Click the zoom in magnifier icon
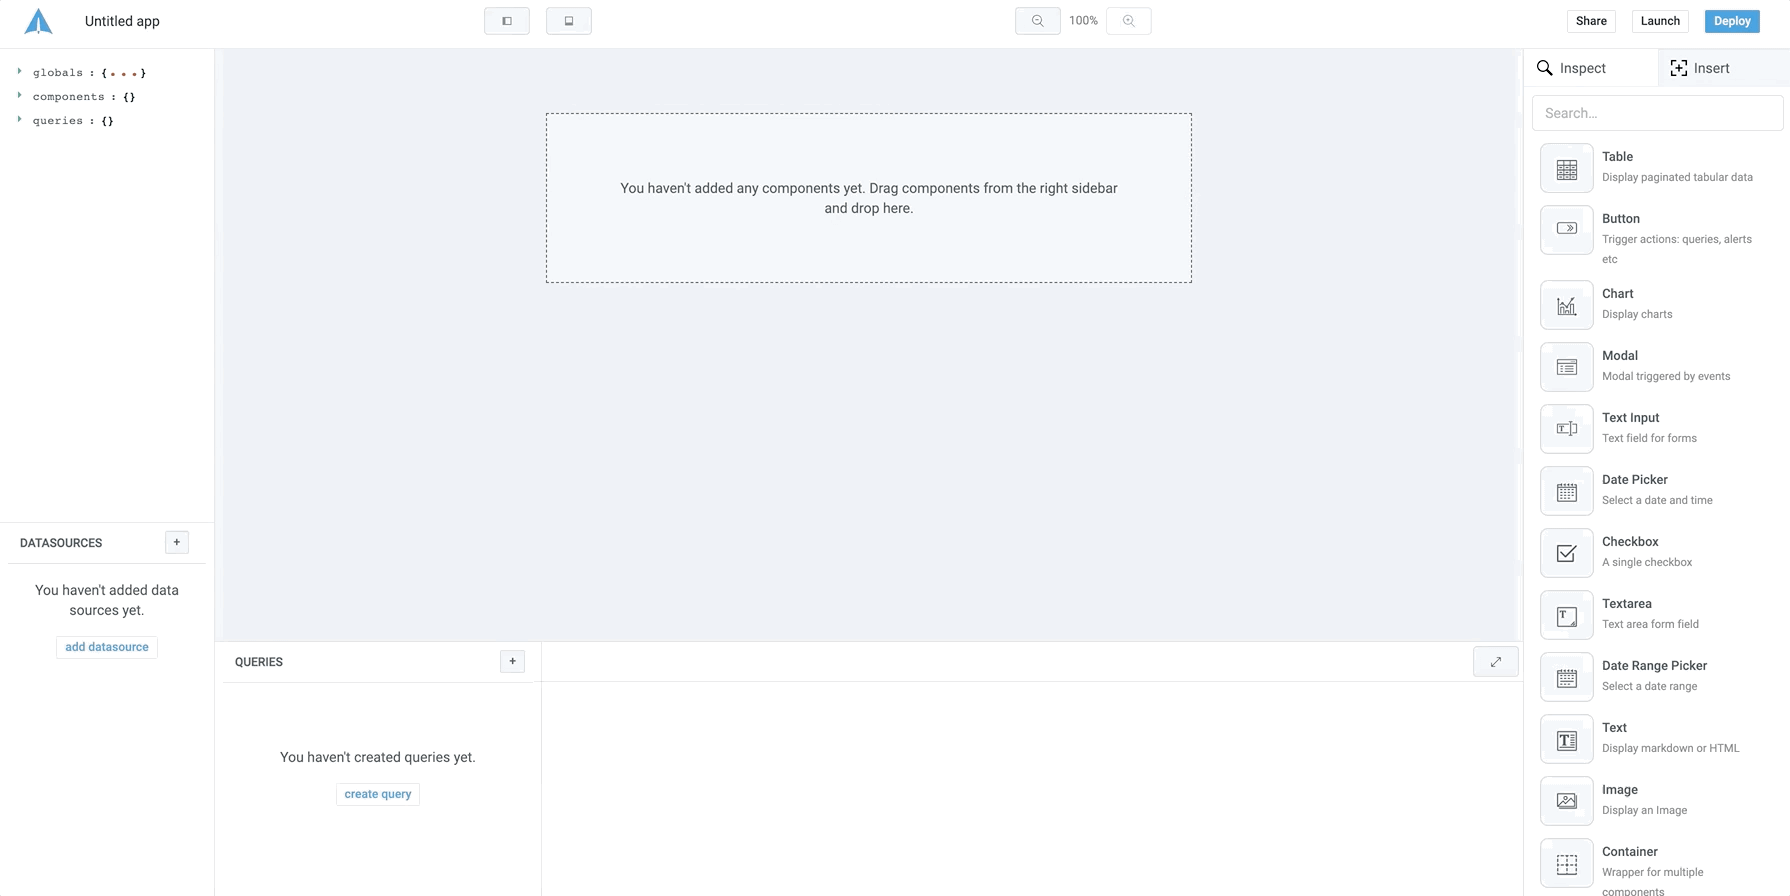1790x896 pixels. (1128, 21)
